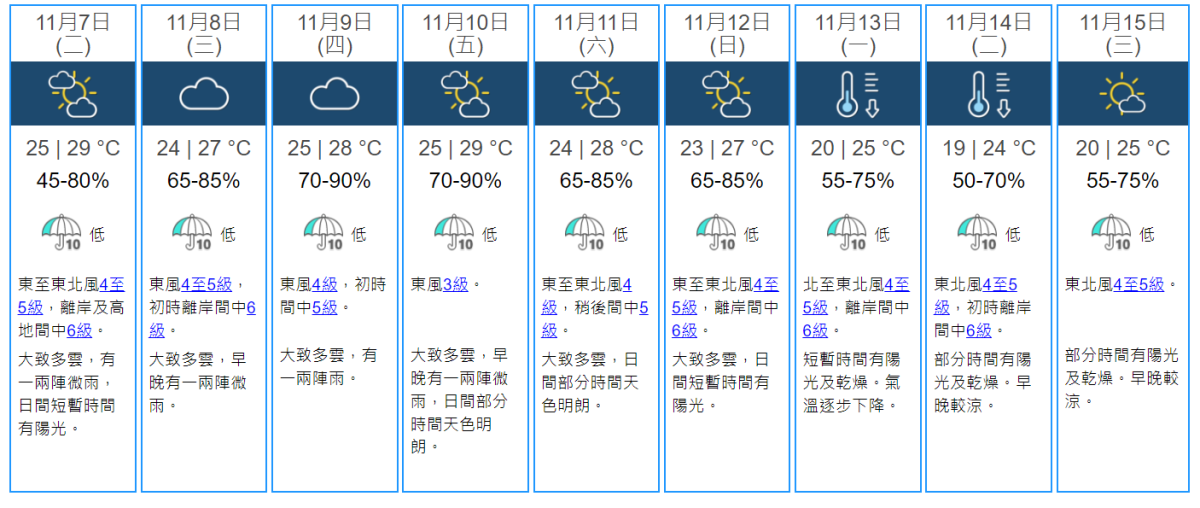
Task: Select the 11月7日 (二) date header
Action: 72,32
